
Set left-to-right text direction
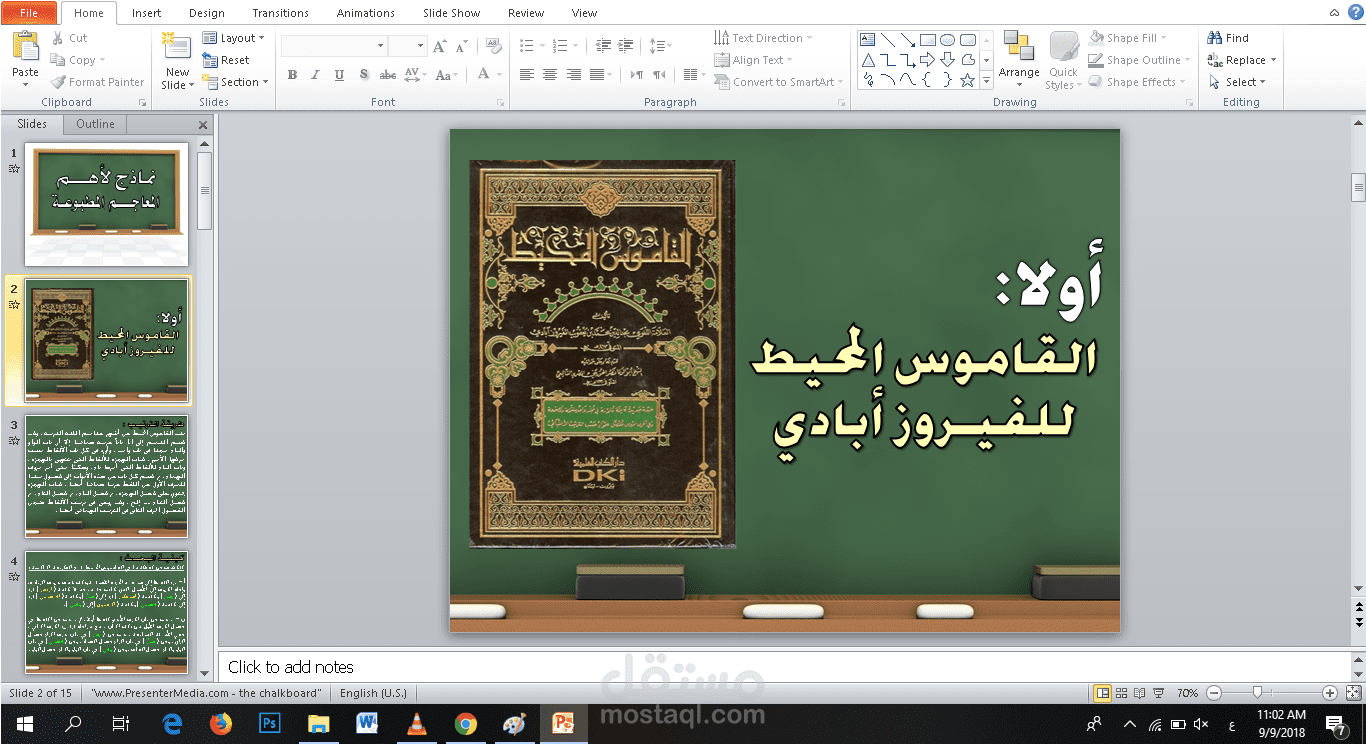pos(636,75)
